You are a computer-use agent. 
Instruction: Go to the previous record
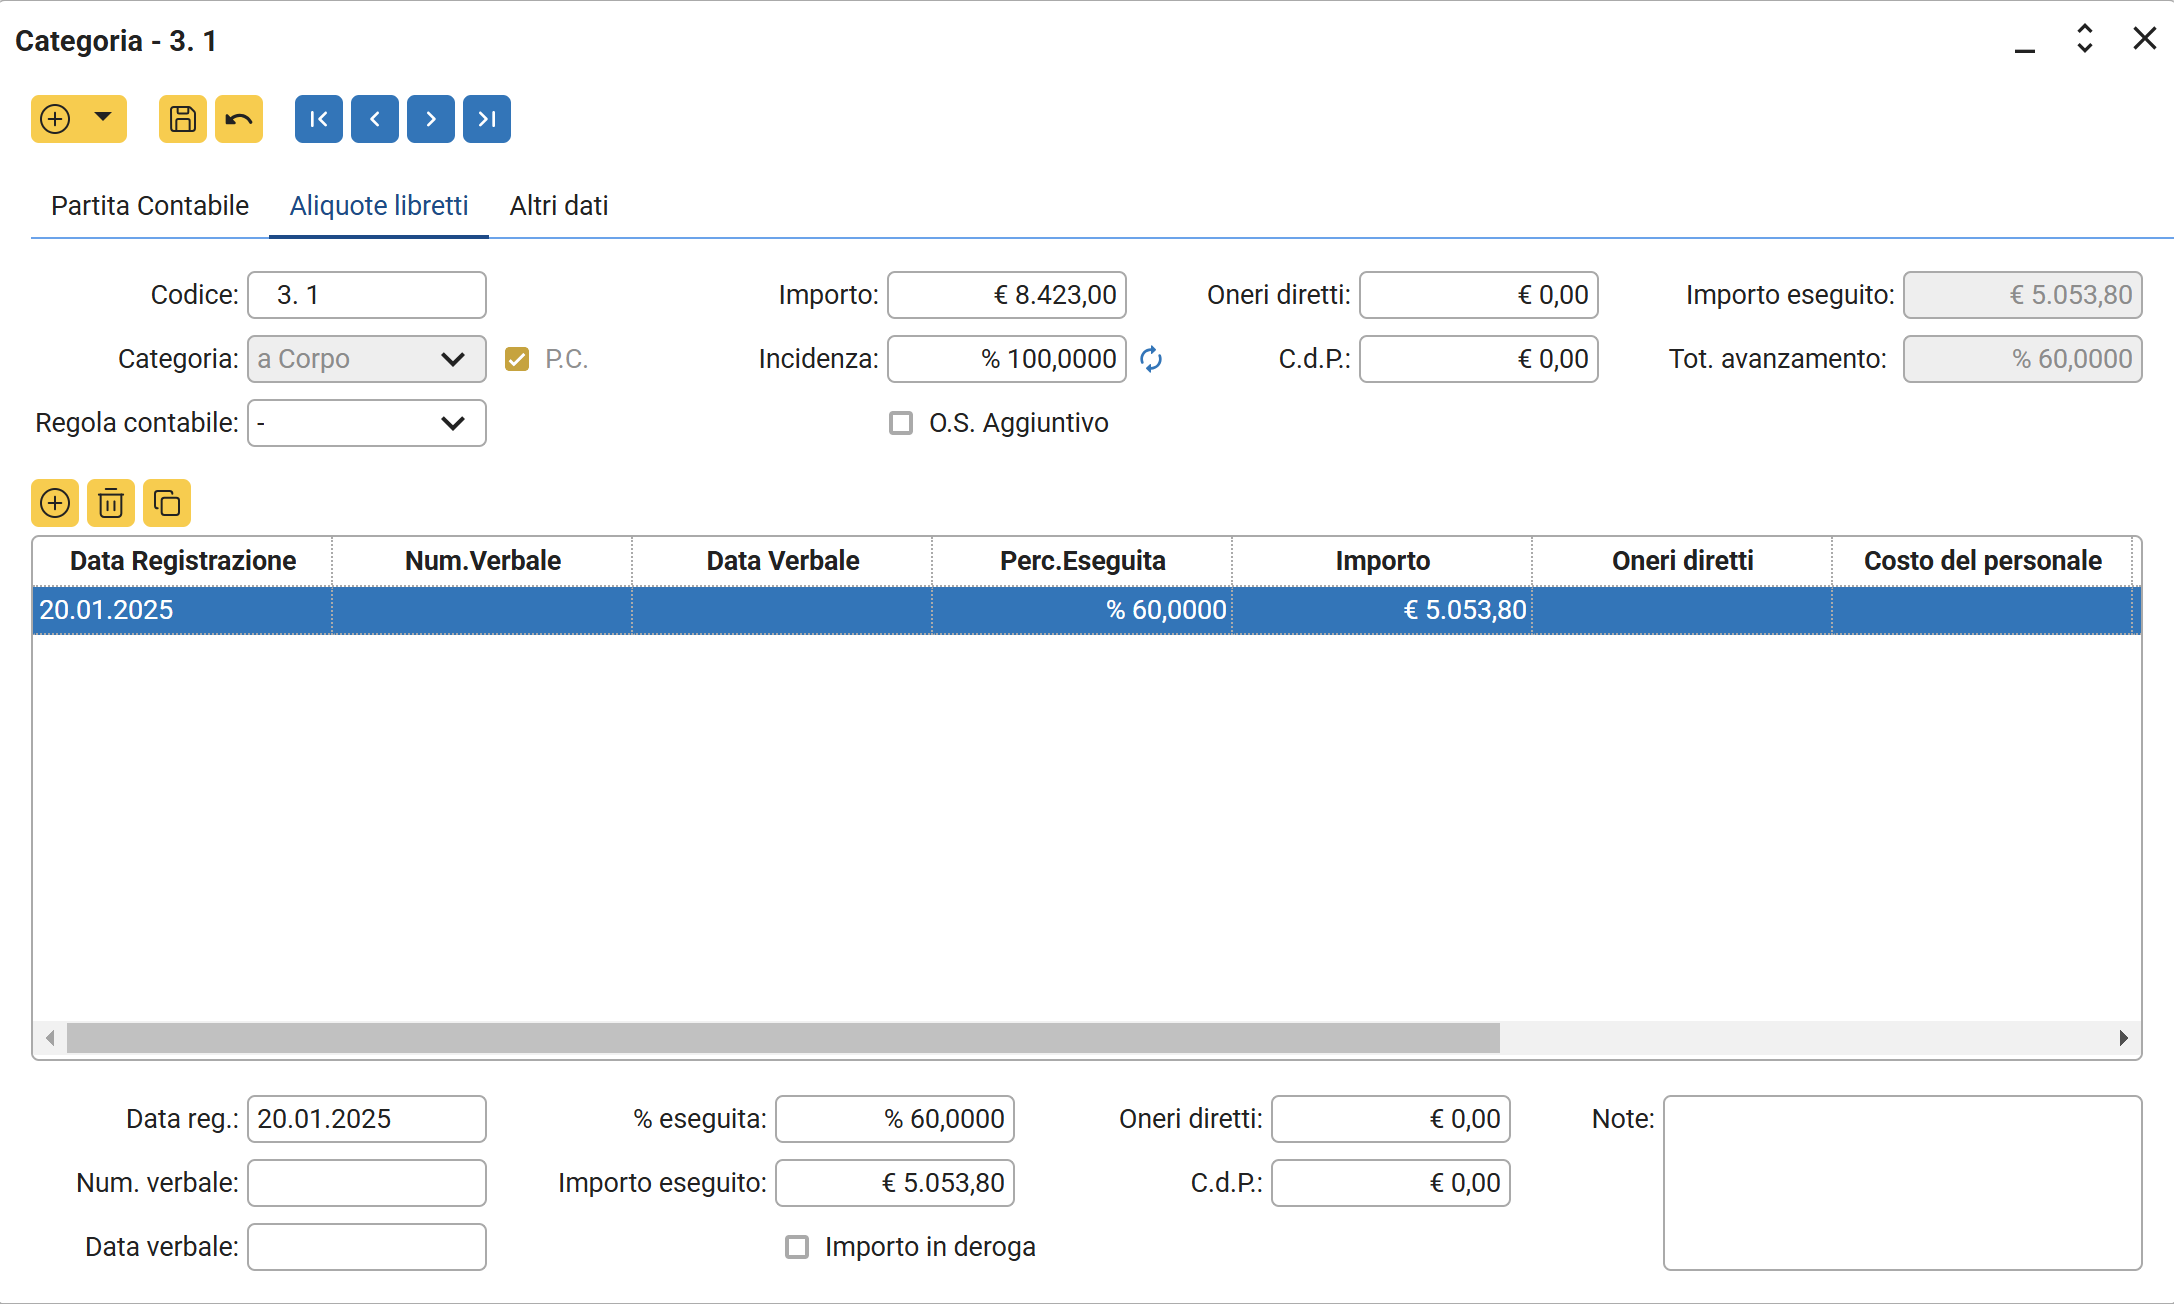[x=375, y=120]
